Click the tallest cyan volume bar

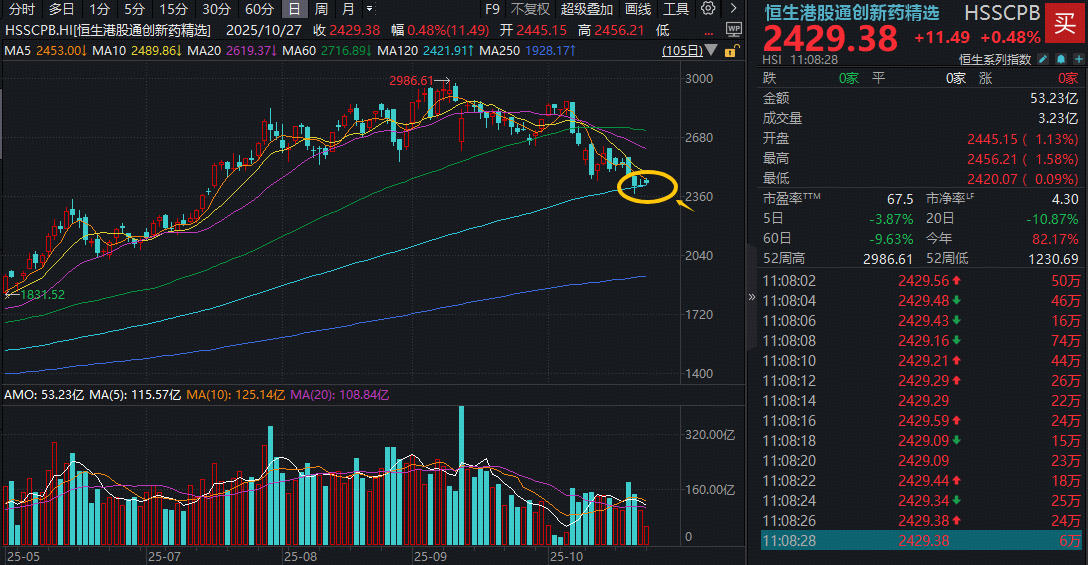461,475
